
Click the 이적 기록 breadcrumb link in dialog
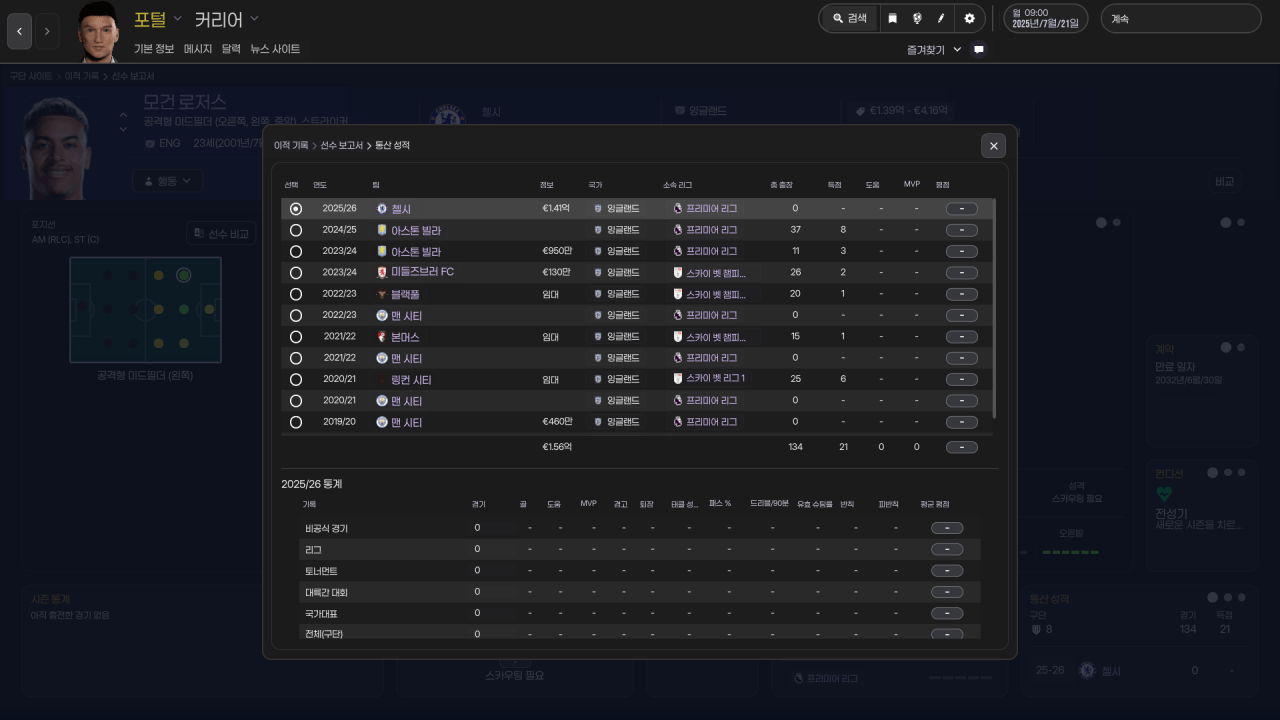(x=291, y=146)
